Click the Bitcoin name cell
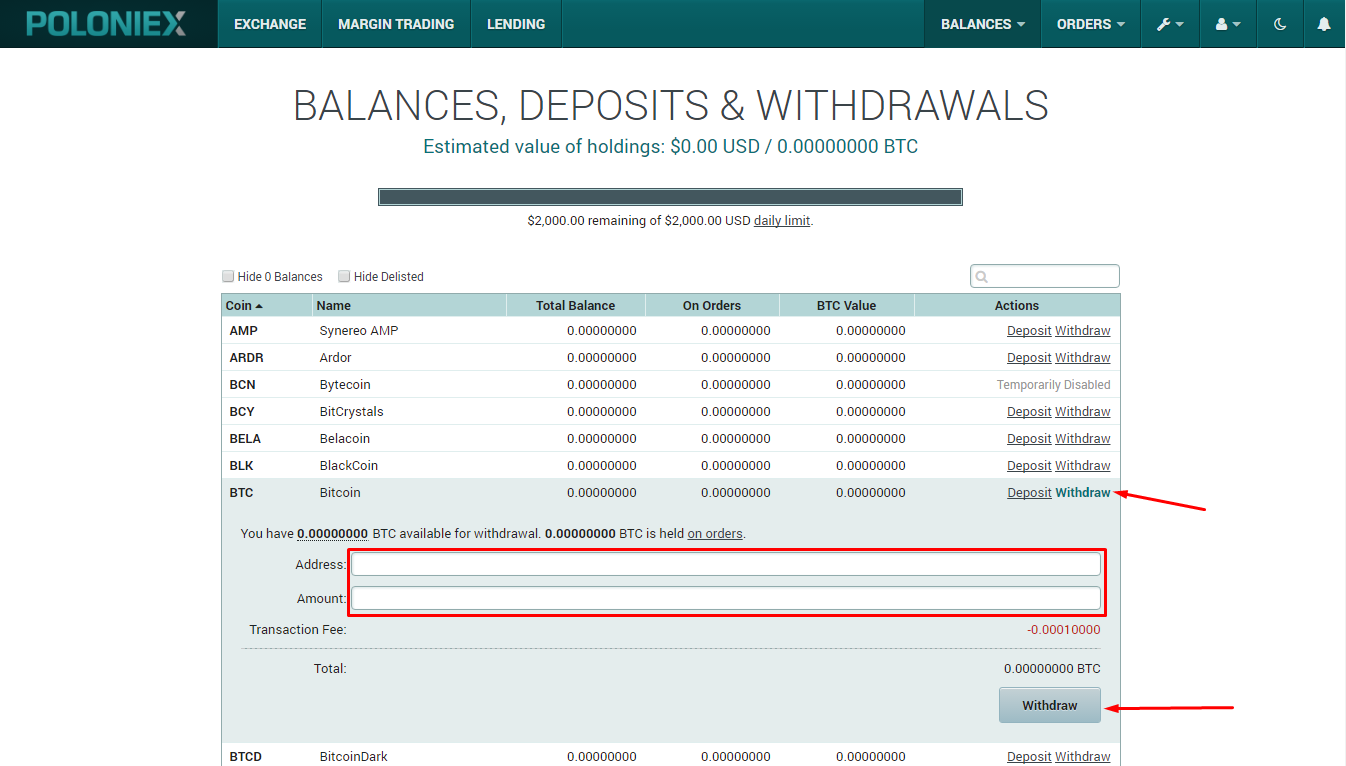Viewport: 1346px width, 766px height. pyautogui.click(x=340, y=493)
